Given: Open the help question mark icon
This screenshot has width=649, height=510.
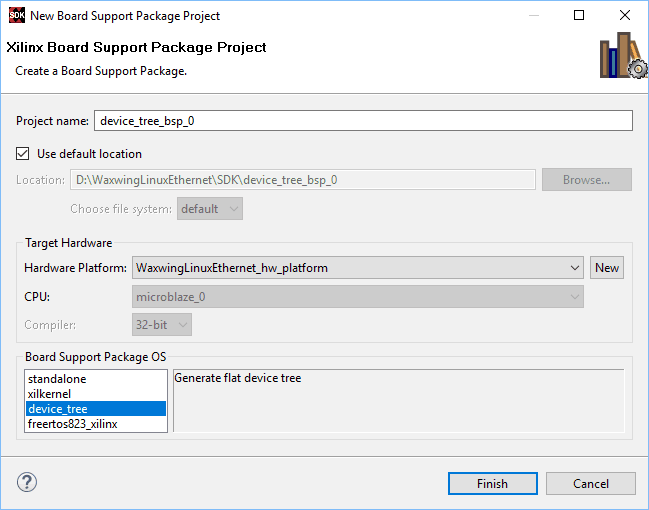Looking at the screenshot, I should [27, 482].
